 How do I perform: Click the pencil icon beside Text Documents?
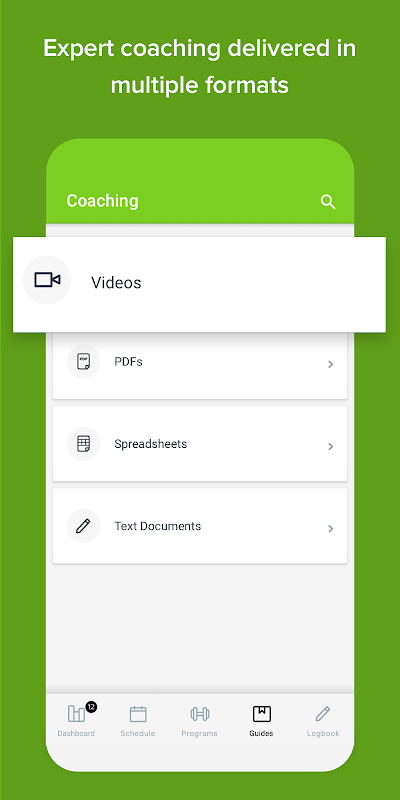pyautogui.click(x=83, y=526)
